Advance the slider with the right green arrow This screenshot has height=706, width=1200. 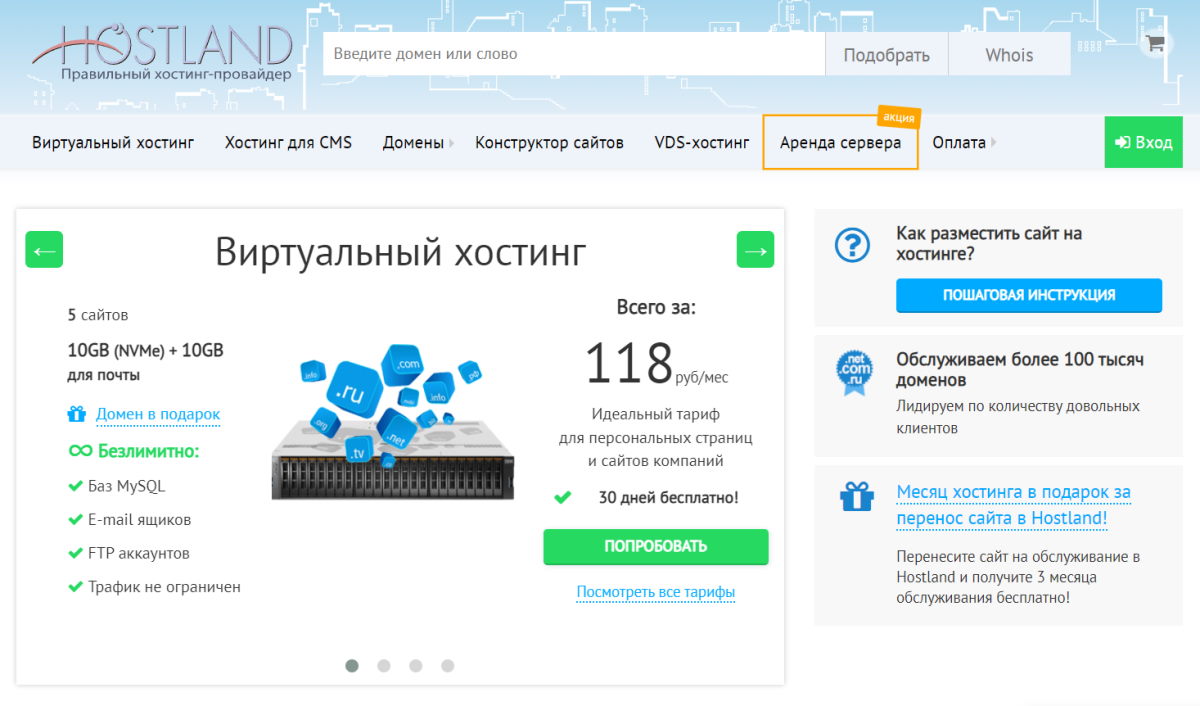pyautogui.click(x=755, y=249)
